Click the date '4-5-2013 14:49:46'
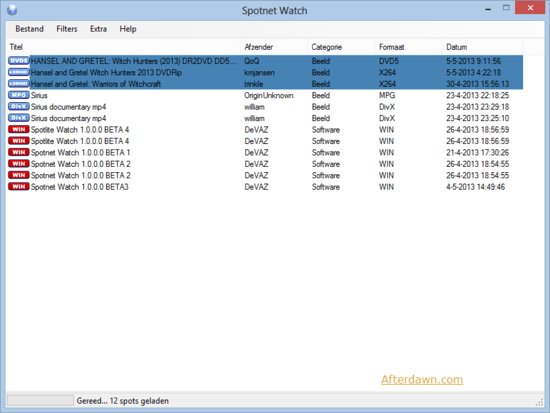 475,187
